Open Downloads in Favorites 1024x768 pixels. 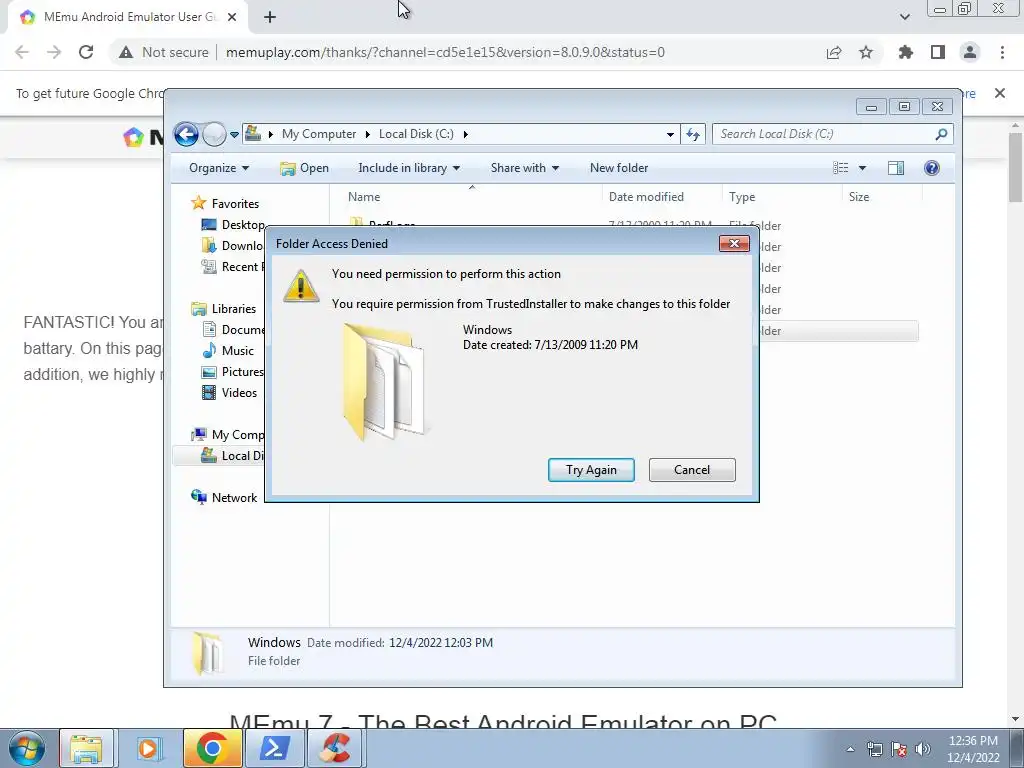(233, 246)
